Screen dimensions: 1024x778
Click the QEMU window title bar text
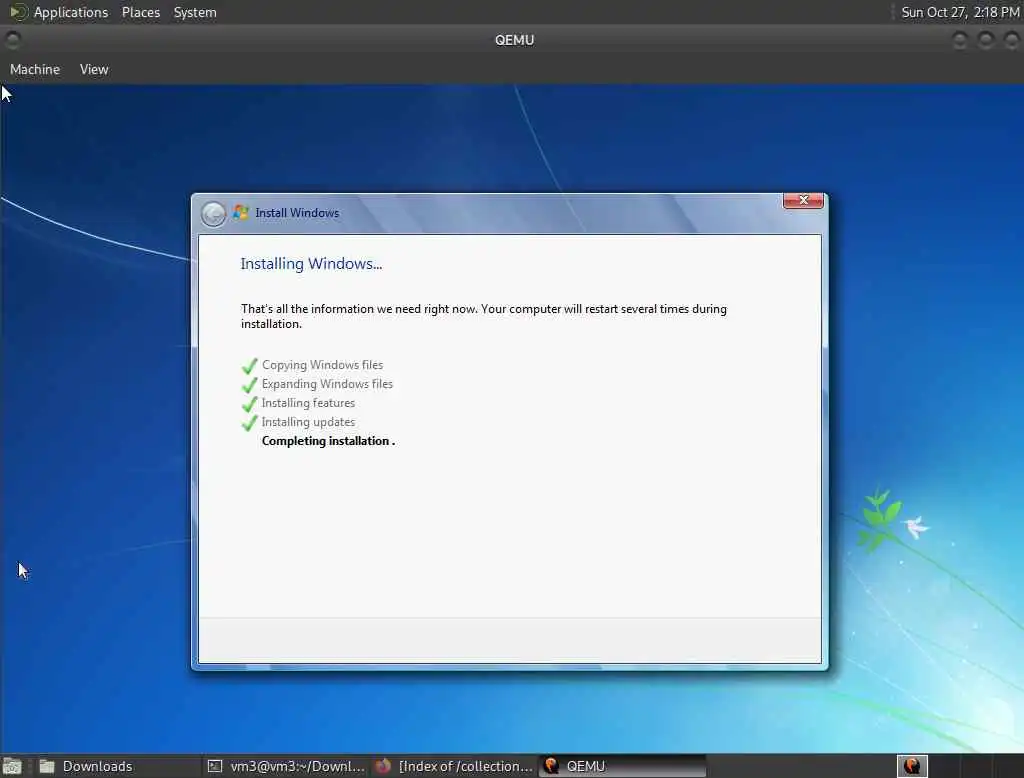pos(515,40)
